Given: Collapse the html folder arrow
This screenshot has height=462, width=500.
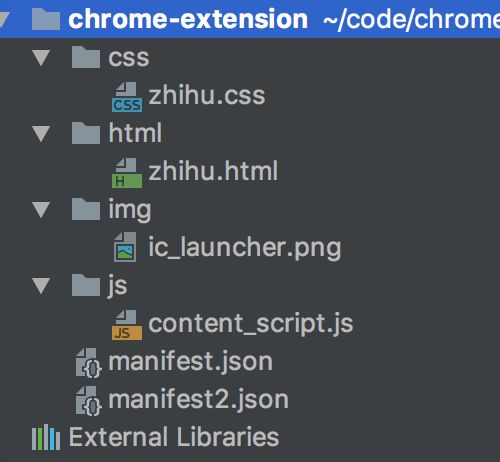Looking at the screenshot, I should (x=41, y=134).
